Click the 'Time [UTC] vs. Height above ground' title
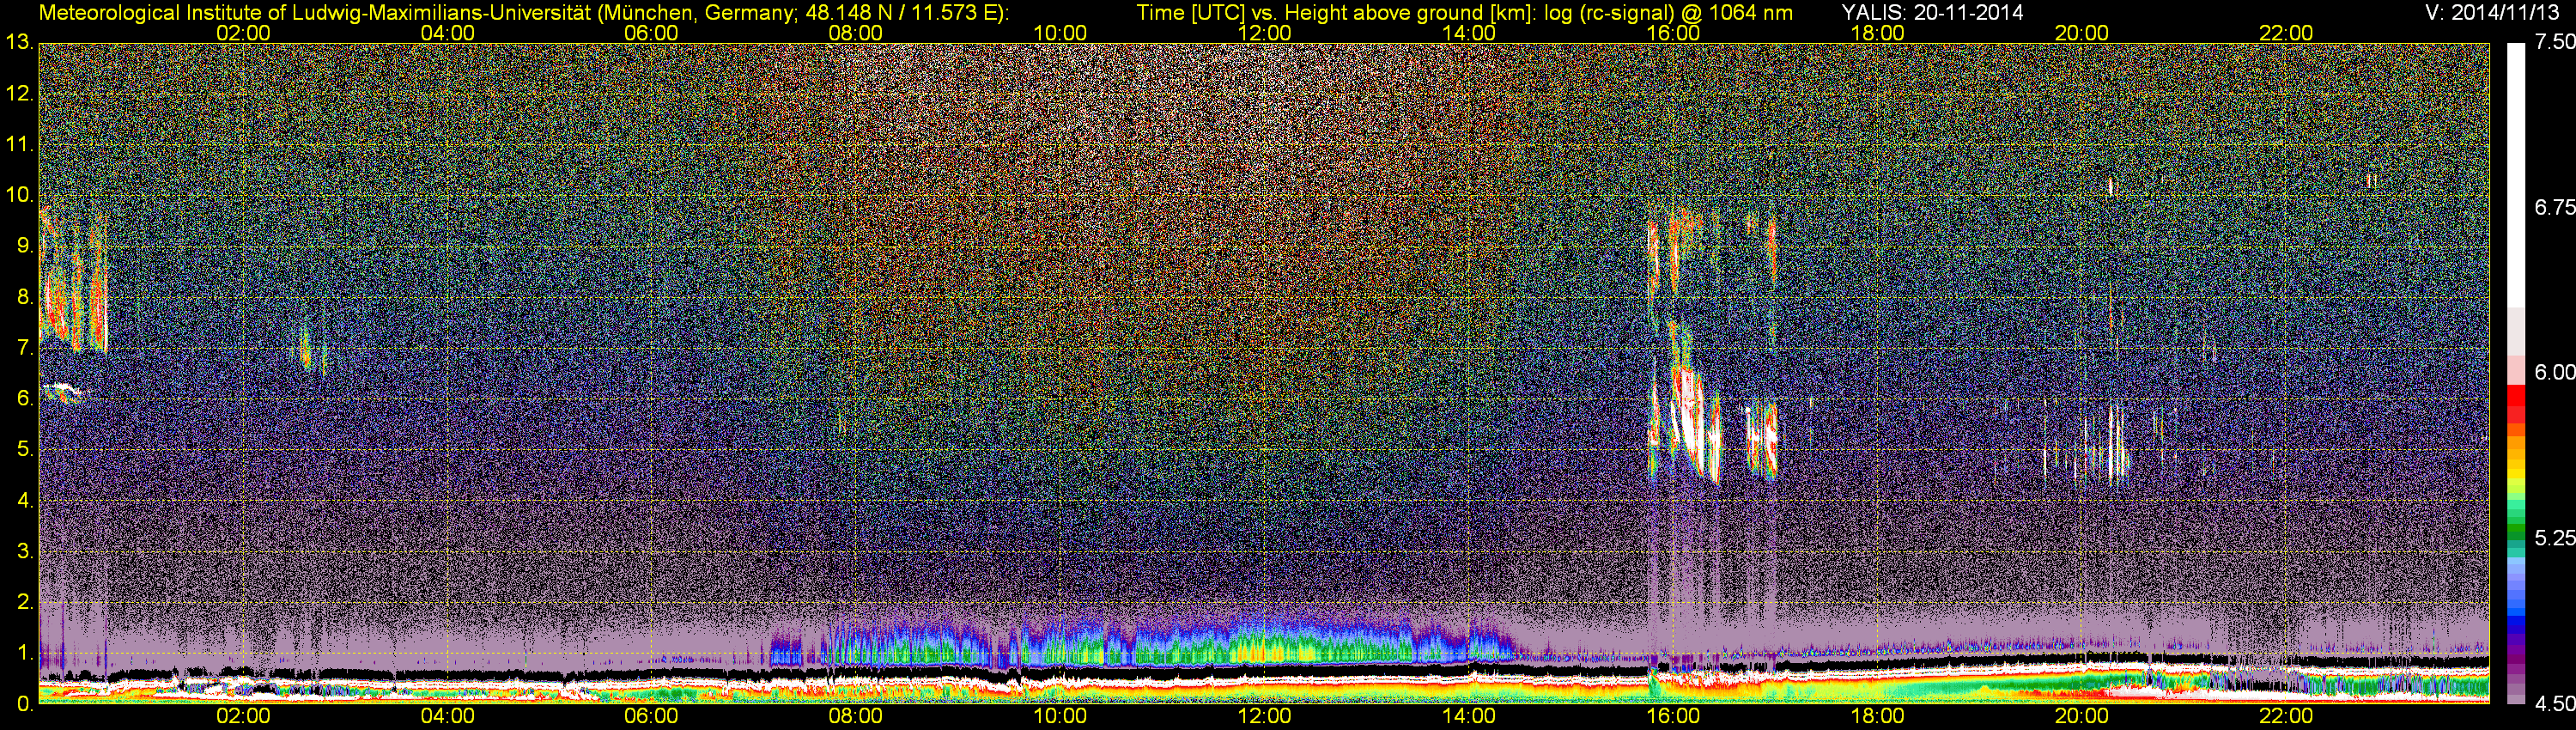Viewport: 2576px width, 730px height. [x=1464, y=13]
